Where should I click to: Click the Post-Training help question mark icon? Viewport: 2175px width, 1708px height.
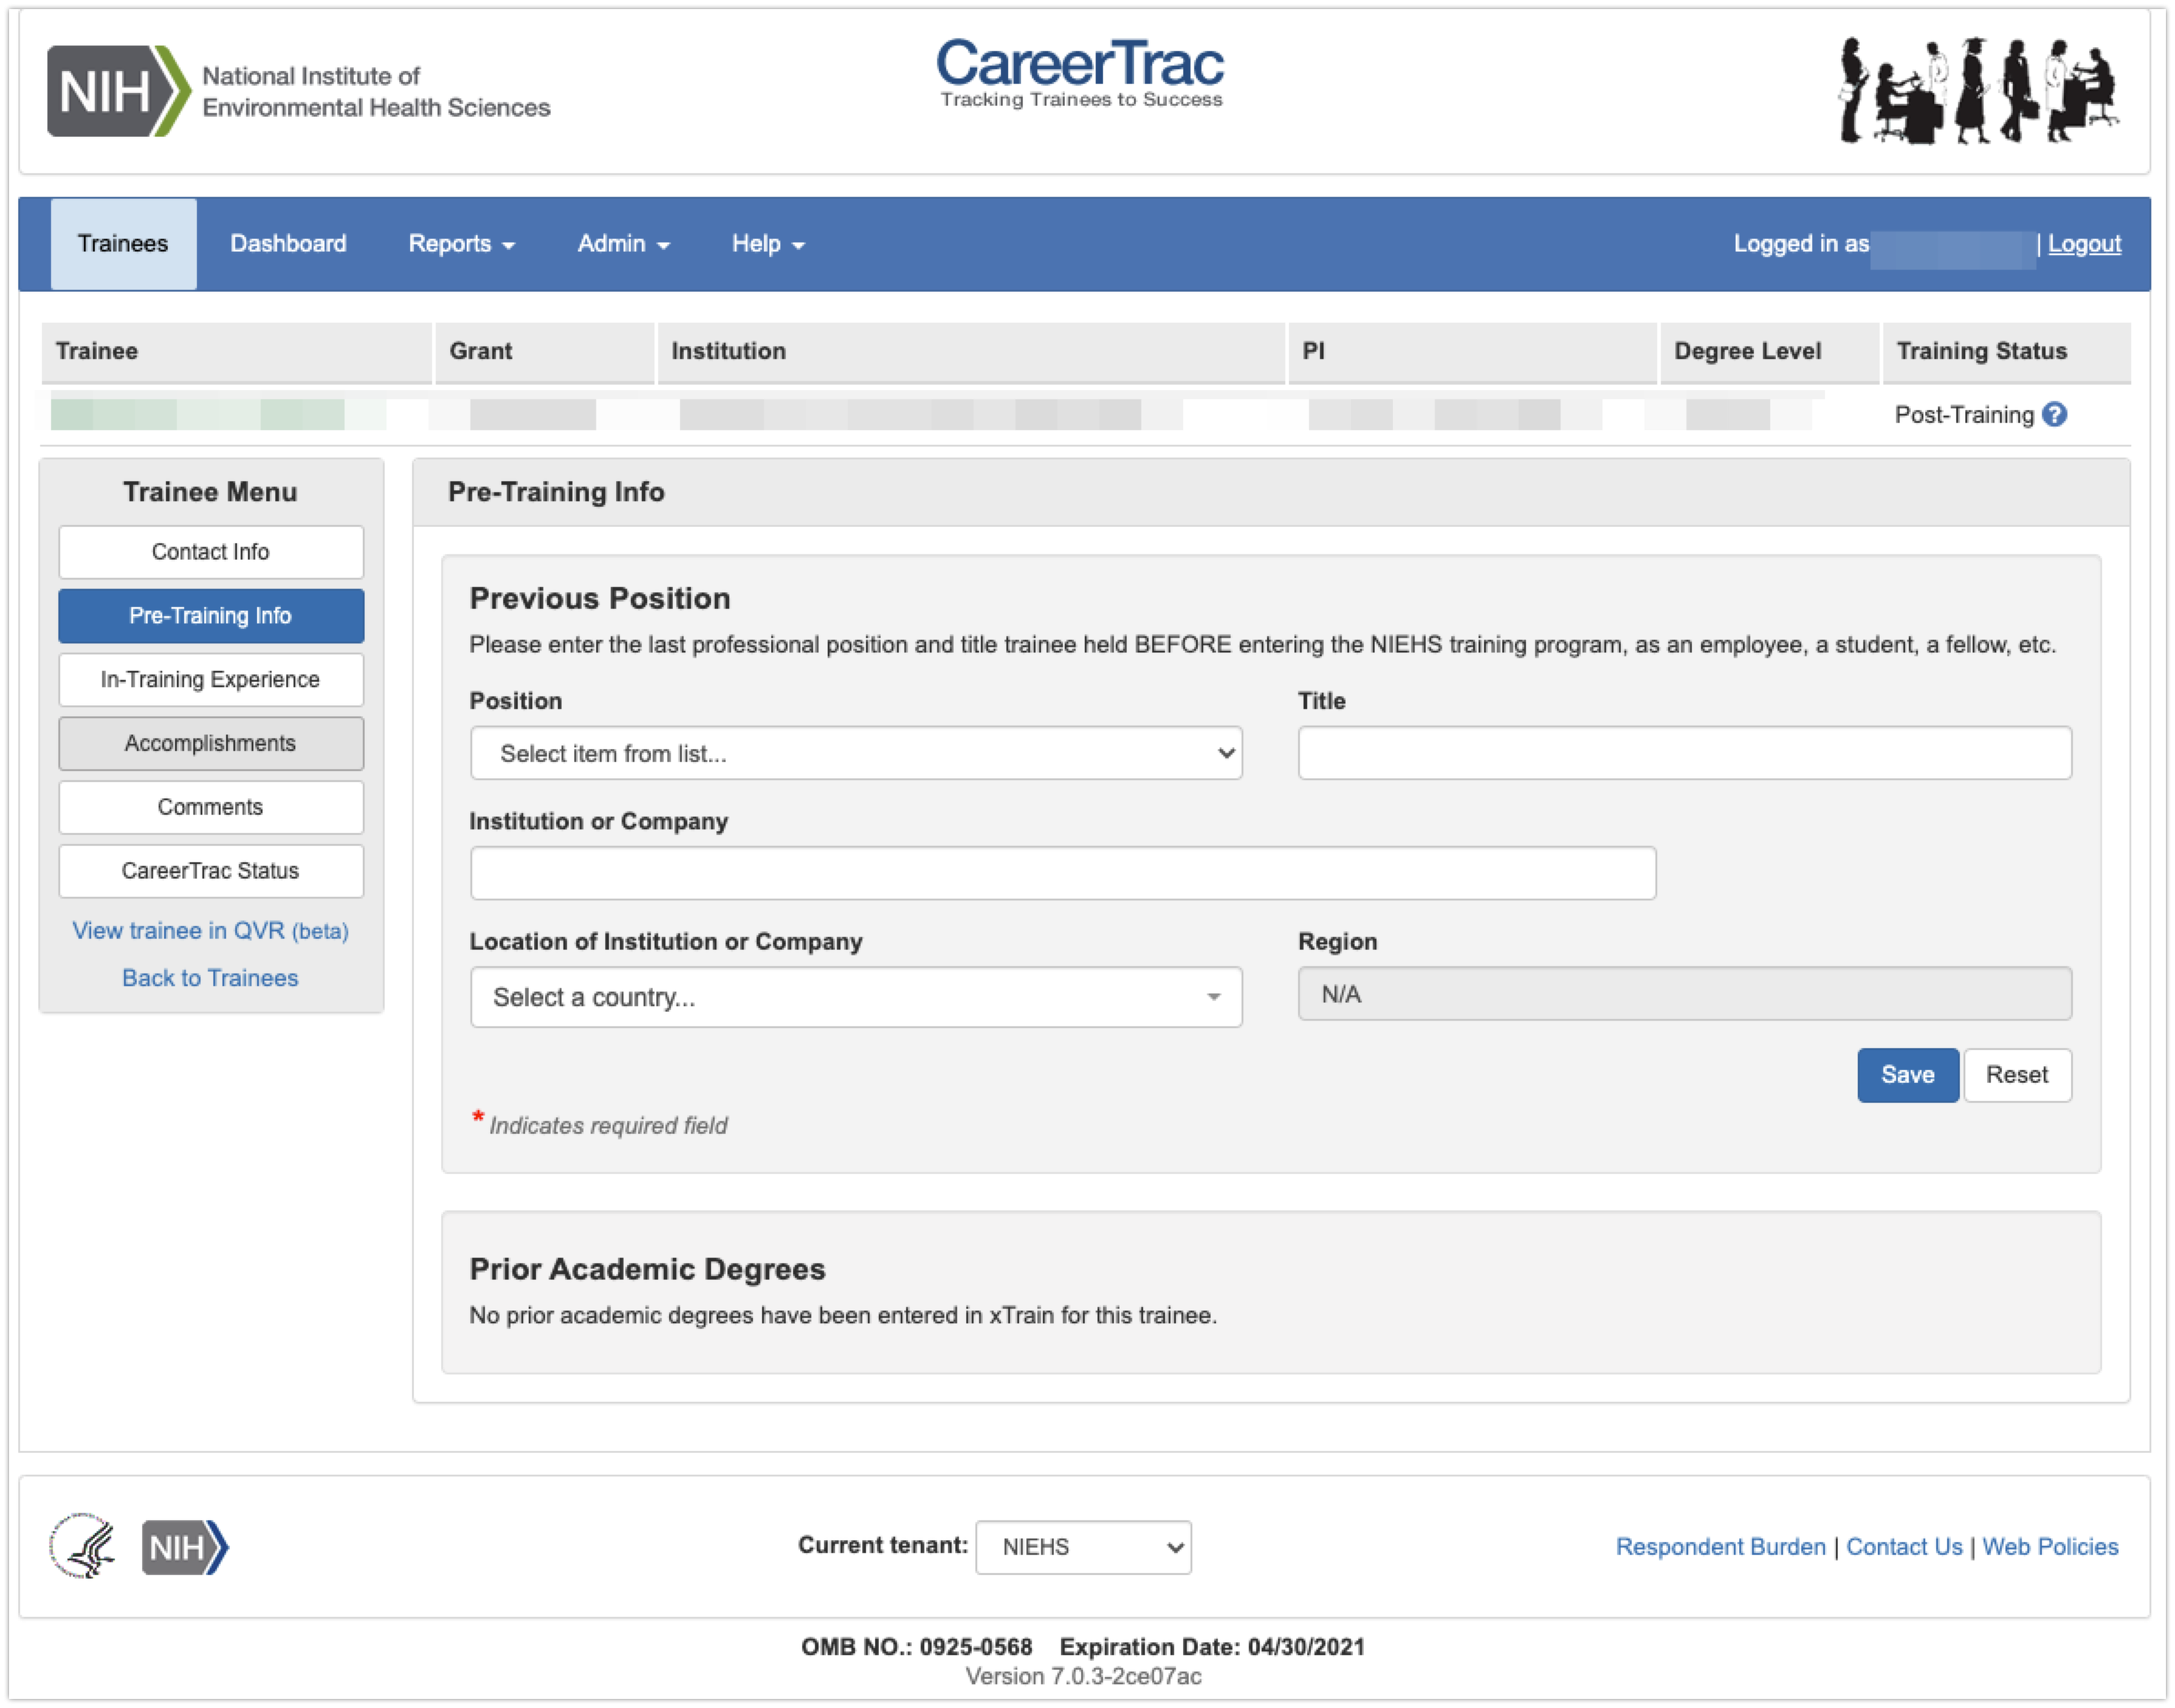[2054, 414]
